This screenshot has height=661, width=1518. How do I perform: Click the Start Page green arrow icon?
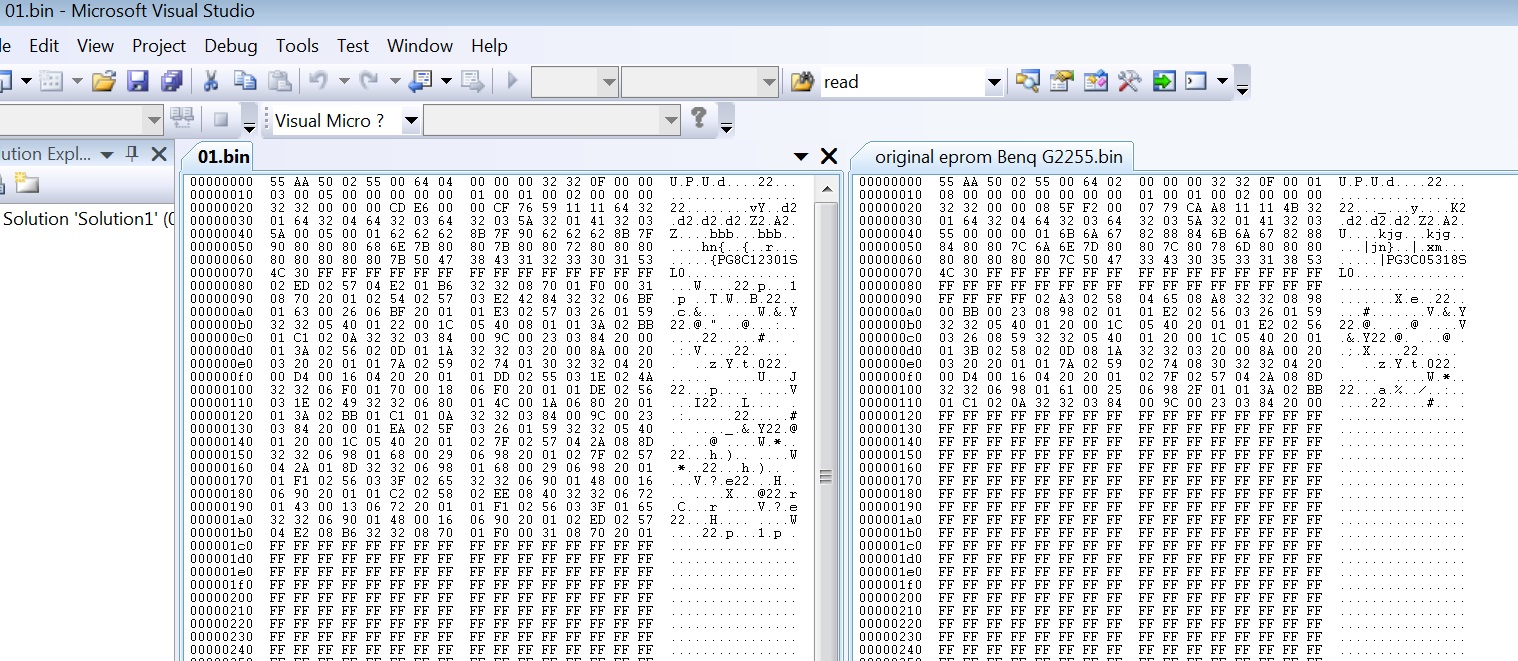pyautogui.click(x=1163, y=81)
